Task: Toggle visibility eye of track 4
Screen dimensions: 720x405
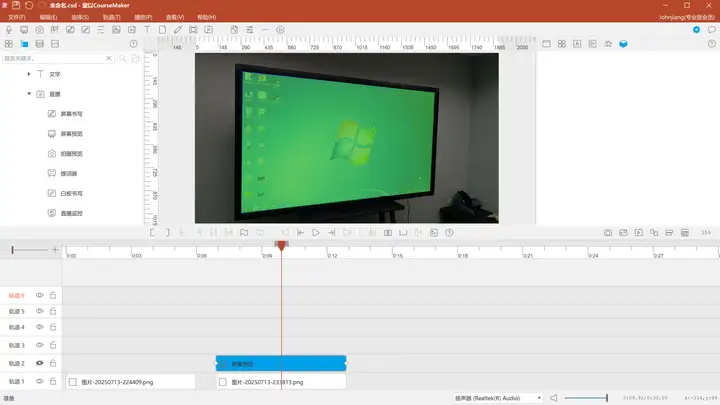Action: tap(39, 327)
